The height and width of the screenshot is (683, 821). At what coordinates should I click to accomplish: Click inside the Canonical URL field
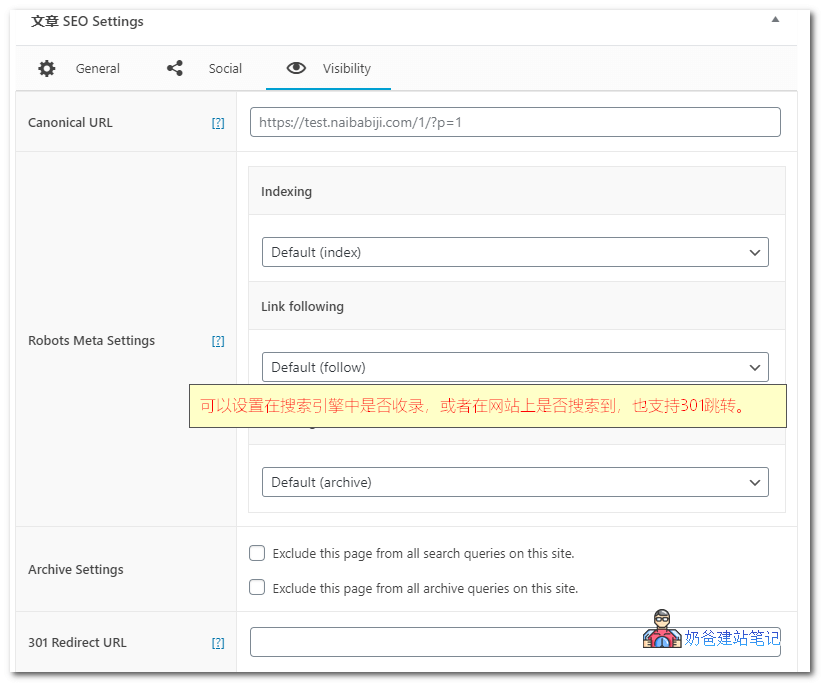tap(514, 122)
